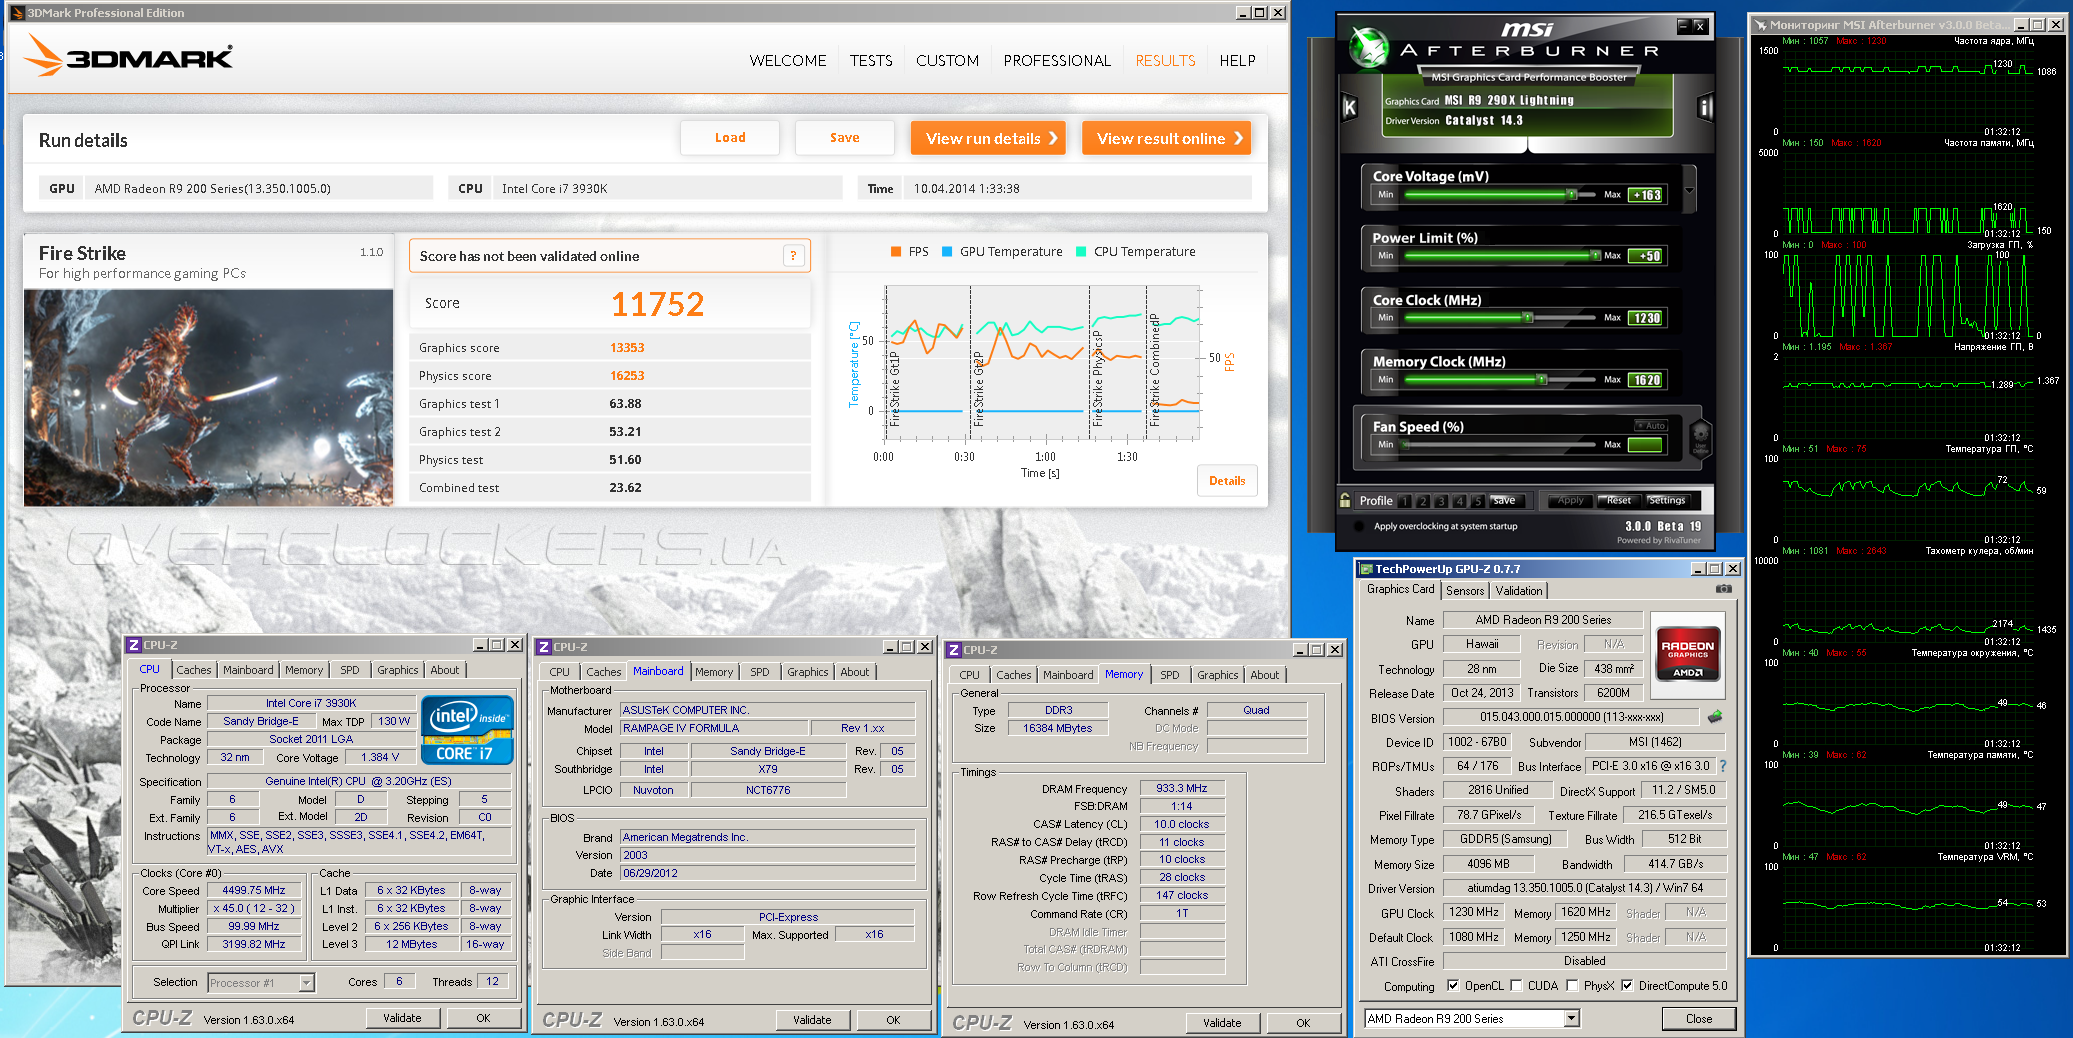Toggle the OpenCL checkbox in GPU-Z
The height and width of the screenshot is (1038, 2073).
pos(1453,985)
